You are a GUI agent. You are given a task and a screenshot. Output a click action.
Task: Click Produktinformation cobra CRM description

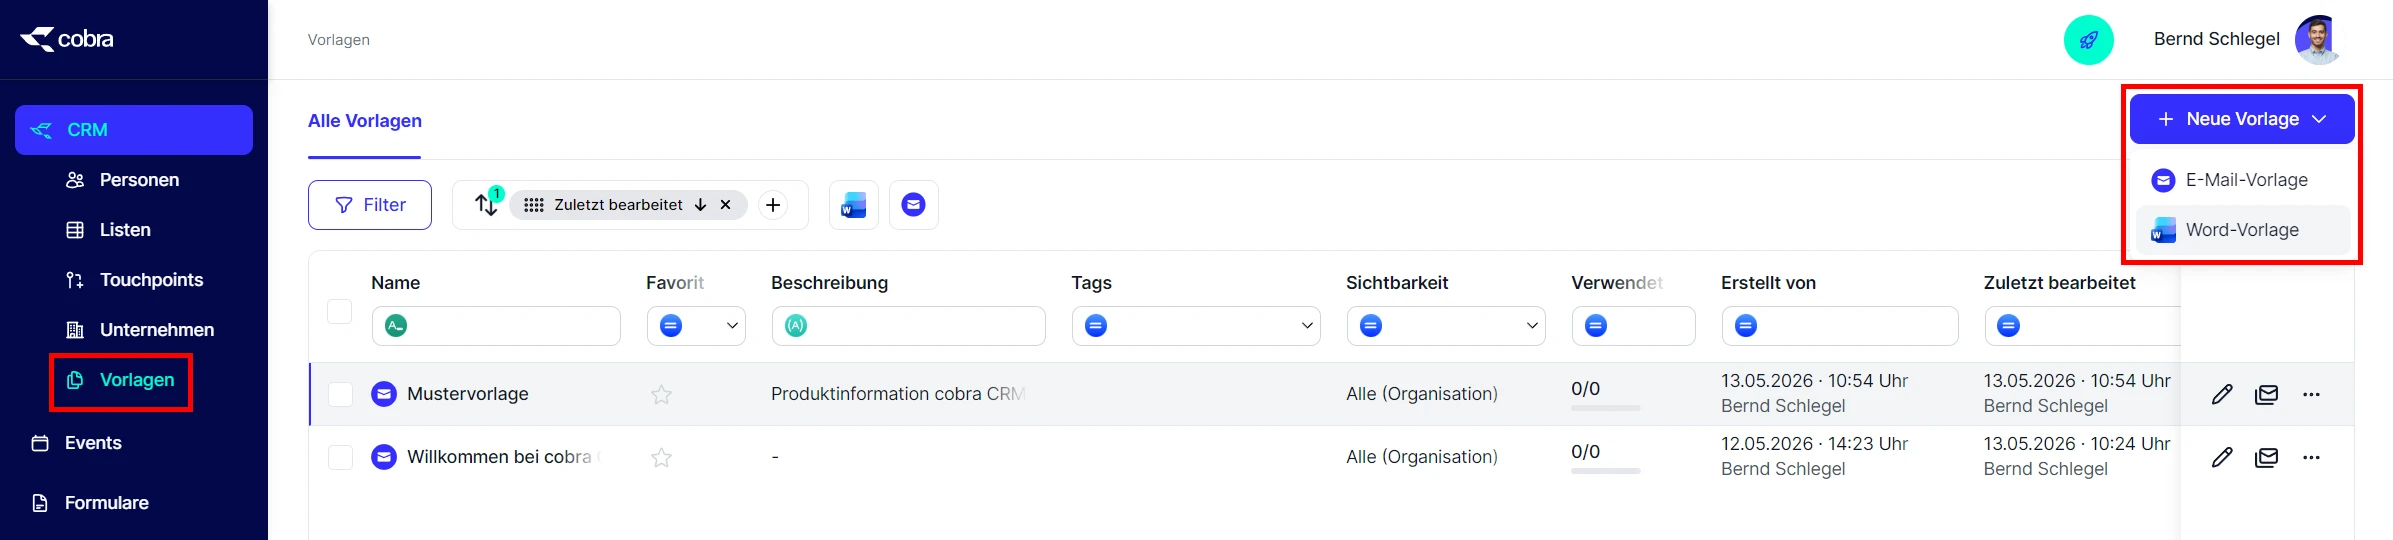pos(898,394)
